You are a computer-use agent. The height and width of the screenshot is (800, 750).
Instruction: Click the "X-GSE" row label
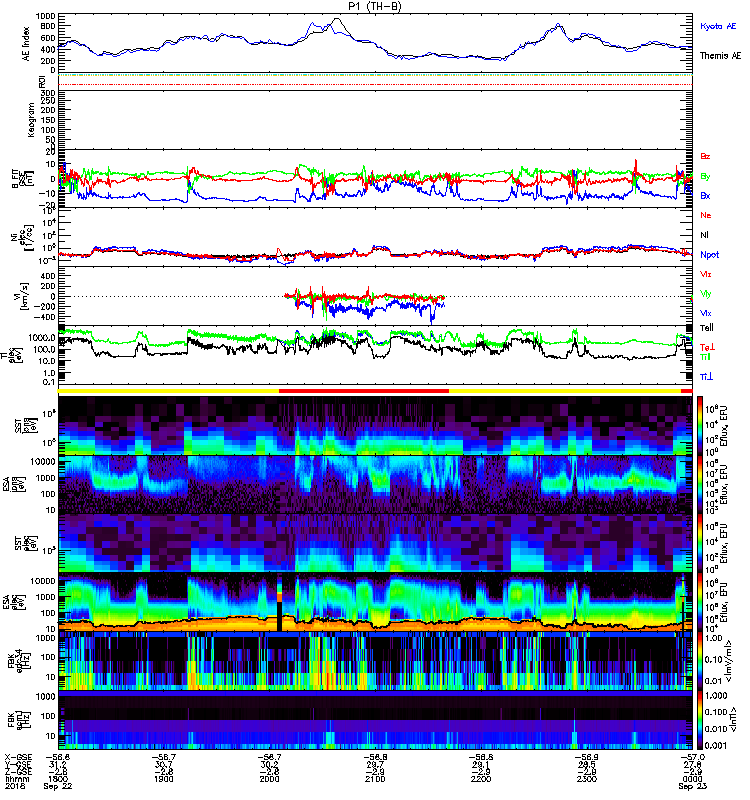(x=18, y=757)
